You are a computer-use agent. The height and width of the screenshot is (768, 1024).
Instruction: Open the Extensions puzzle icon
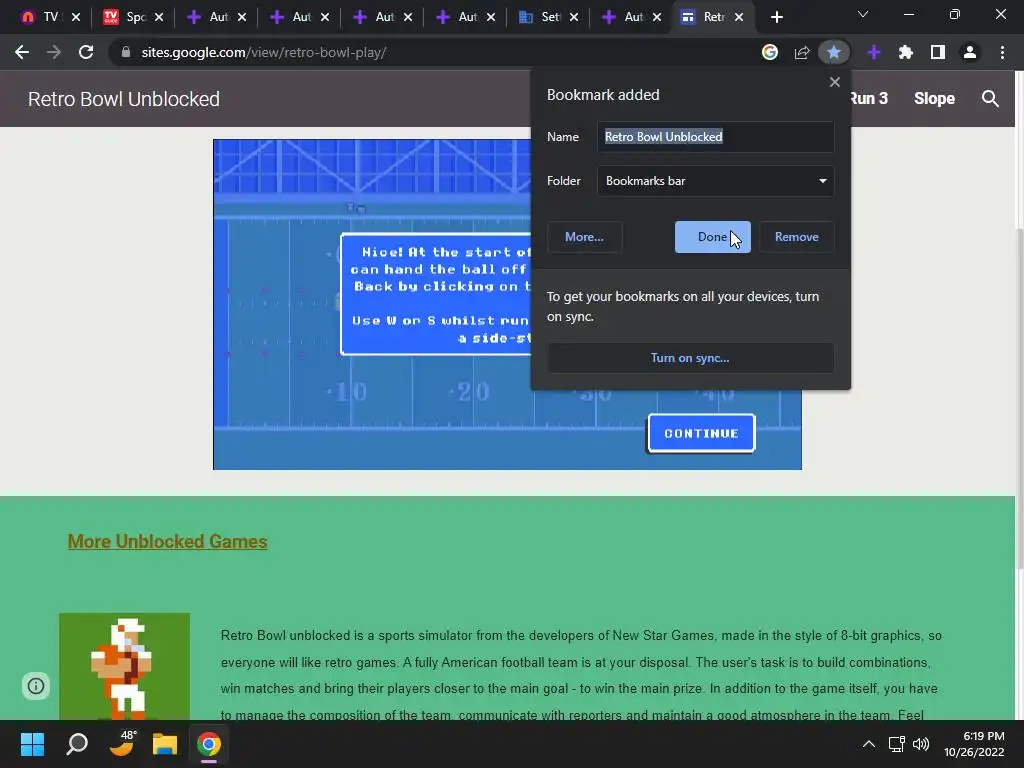click(x=906, y=52)
